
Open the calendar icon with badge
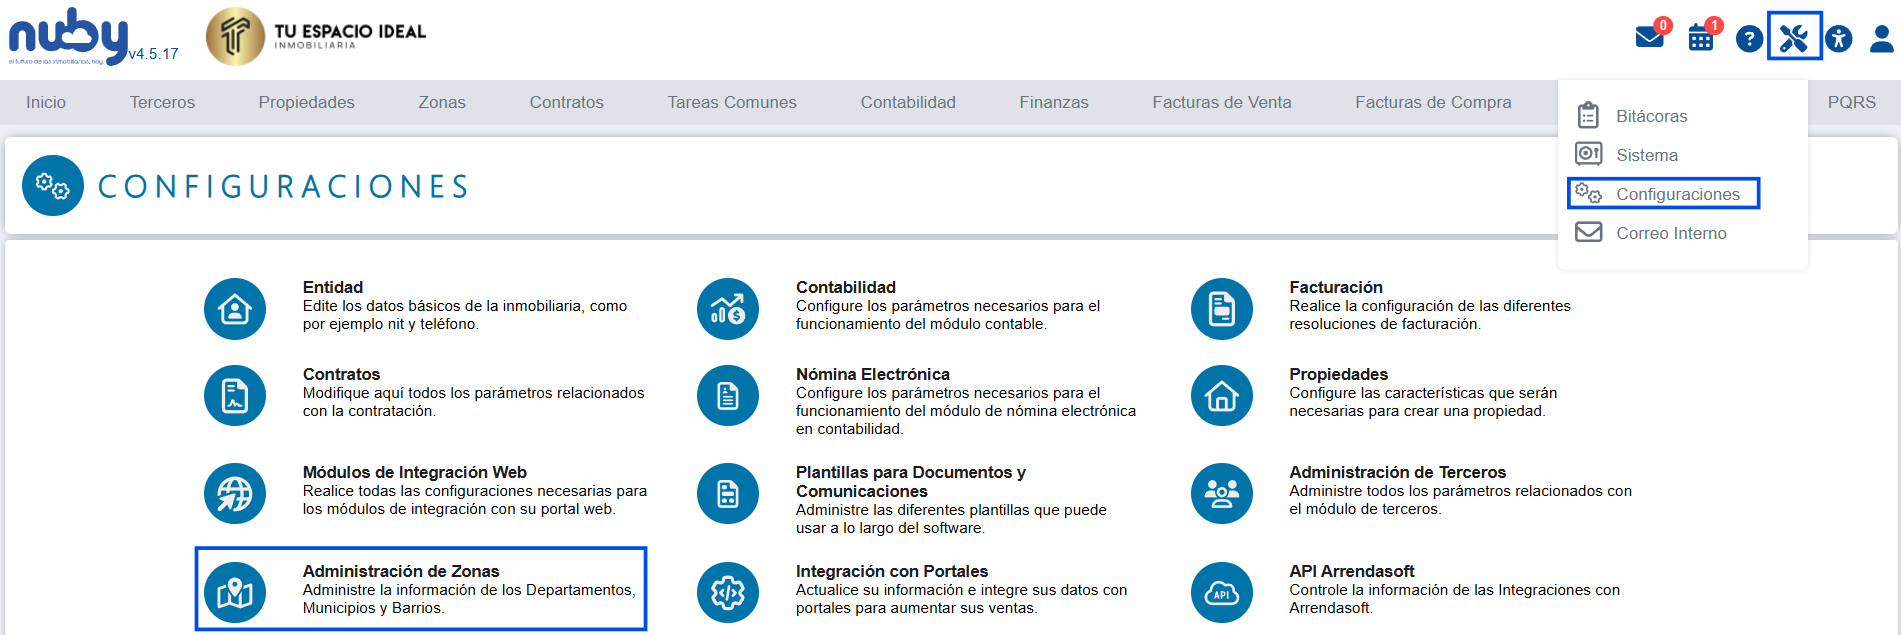click(x=1700, y=39)
